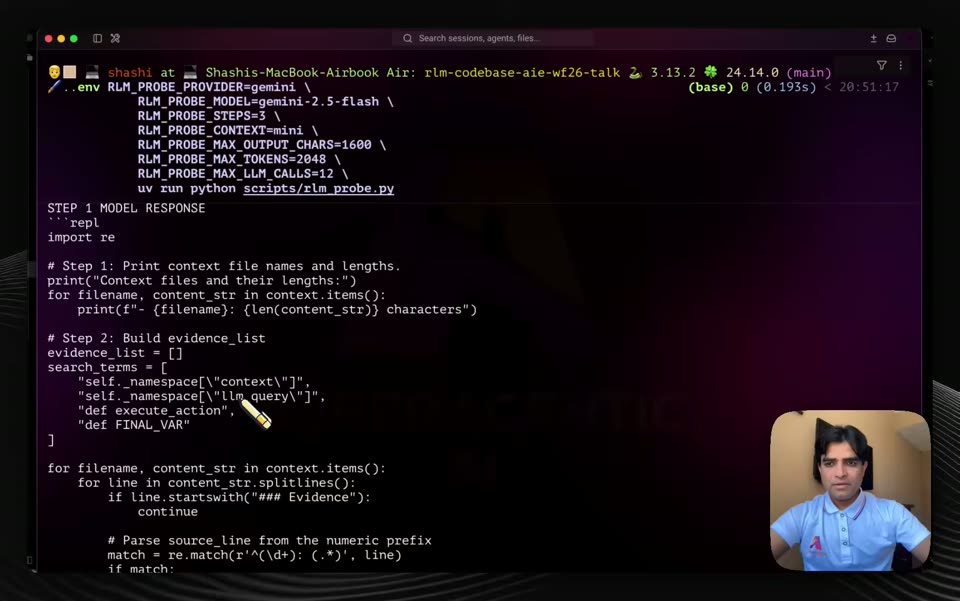Image resolution: width=960 pixels, height=601 pixels.
Task: Click the ```repl fence line
Action: [x=73, y=223]
